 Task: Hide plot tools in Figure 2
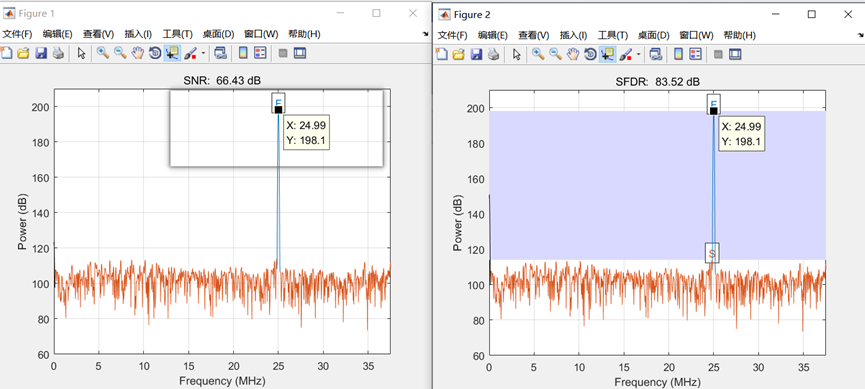pos(718,54)
